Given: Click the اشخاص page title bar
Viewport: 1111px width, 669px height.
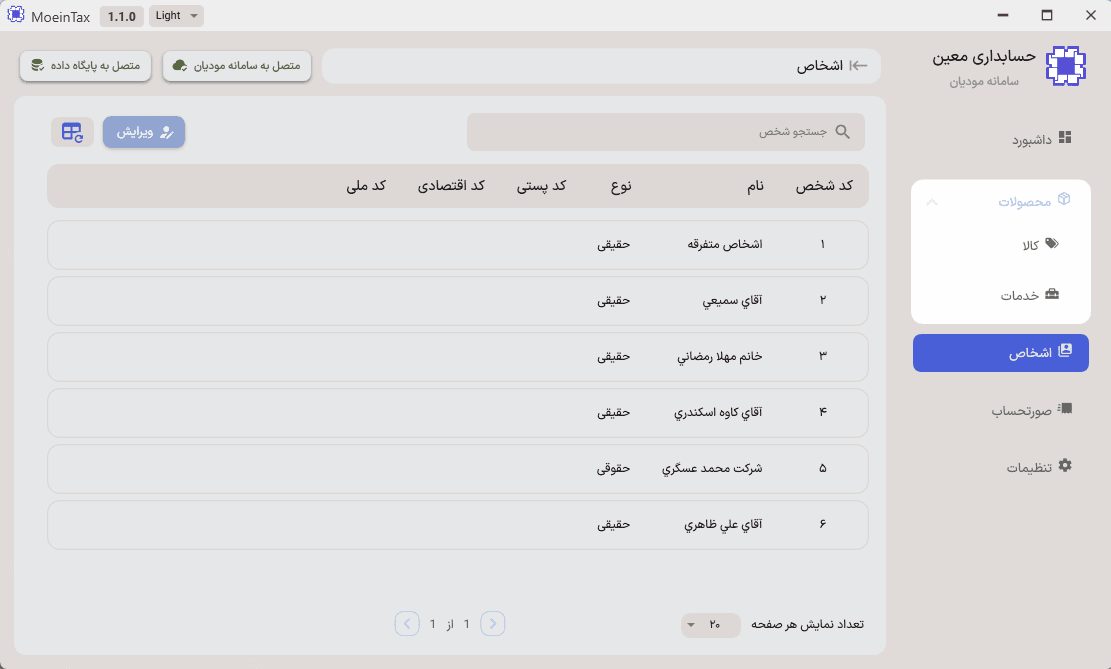Looking at the screenshot, I should click(x=601, y=66).
